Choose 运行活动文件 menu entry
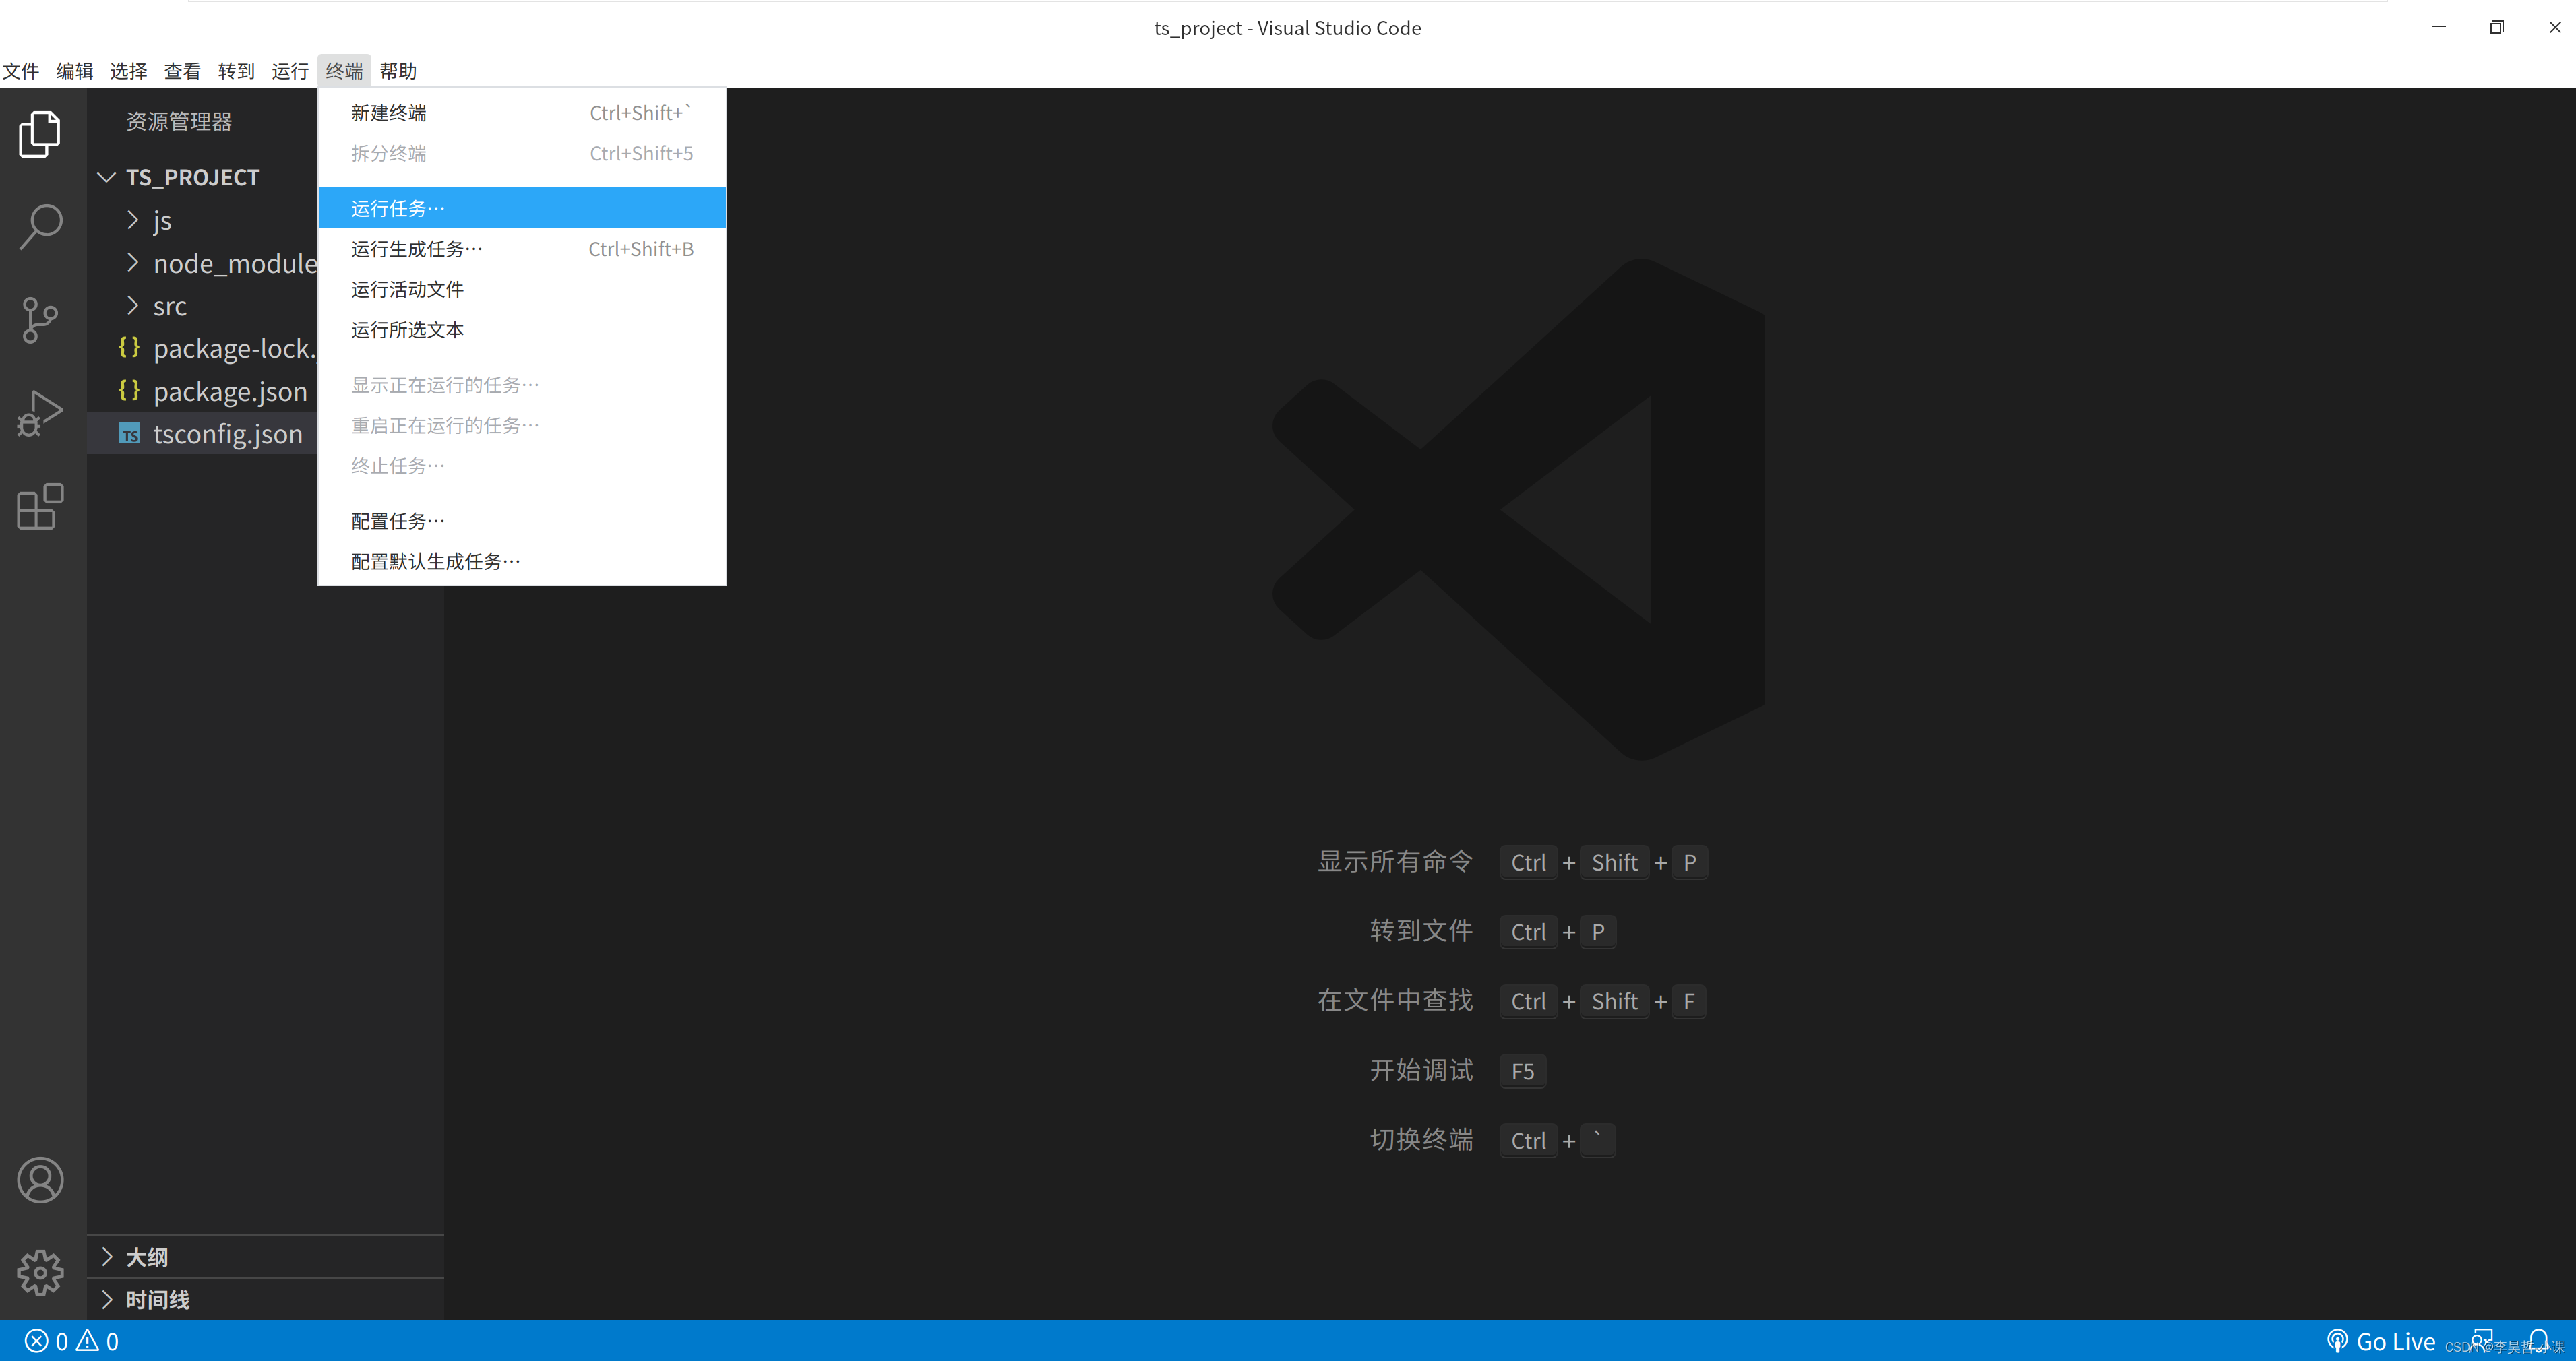Viewport: 2576px width, 1361px height. click(x=522, y=289)
